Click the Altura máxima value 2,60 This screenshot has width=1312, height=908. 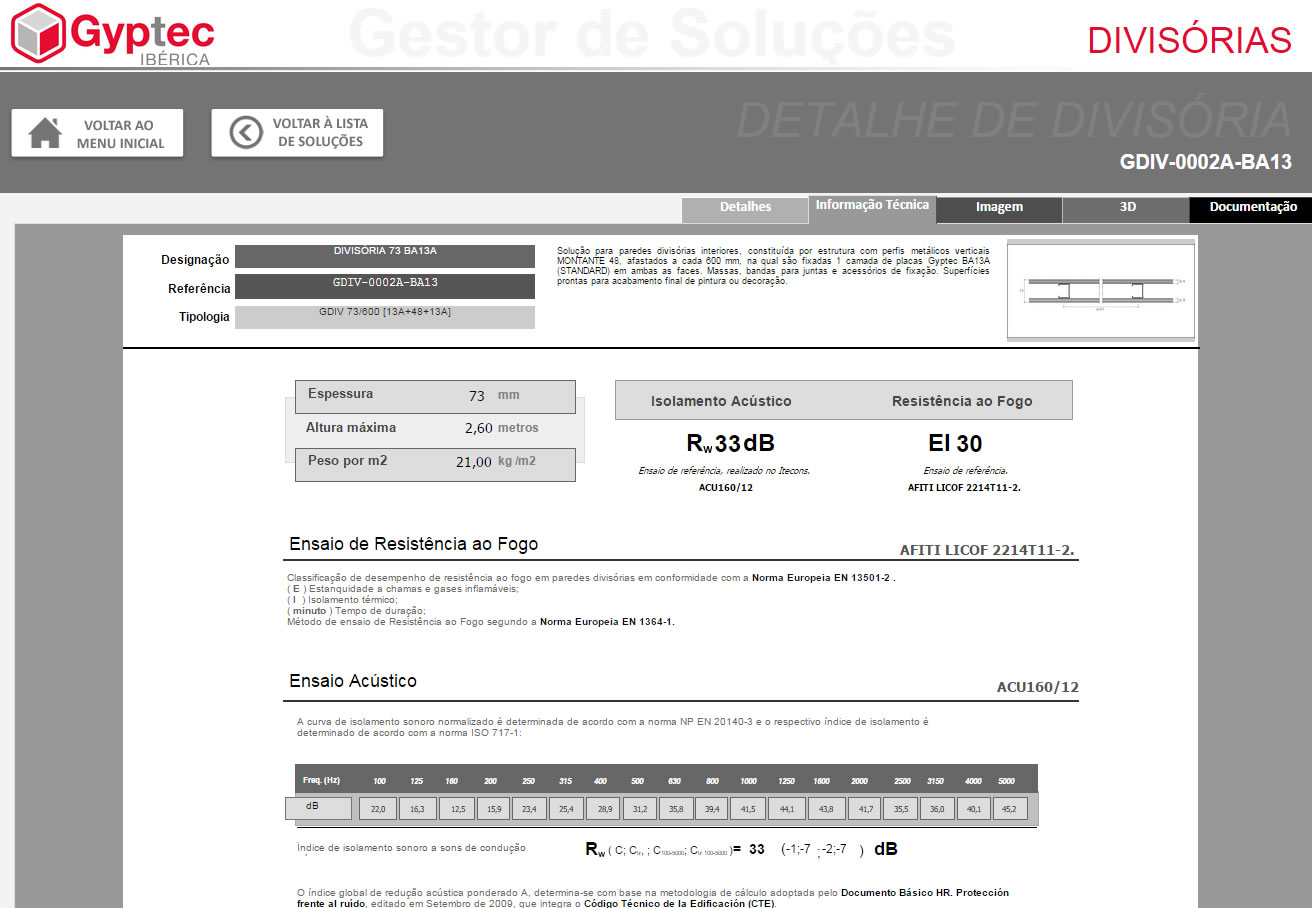coord(478,428)
